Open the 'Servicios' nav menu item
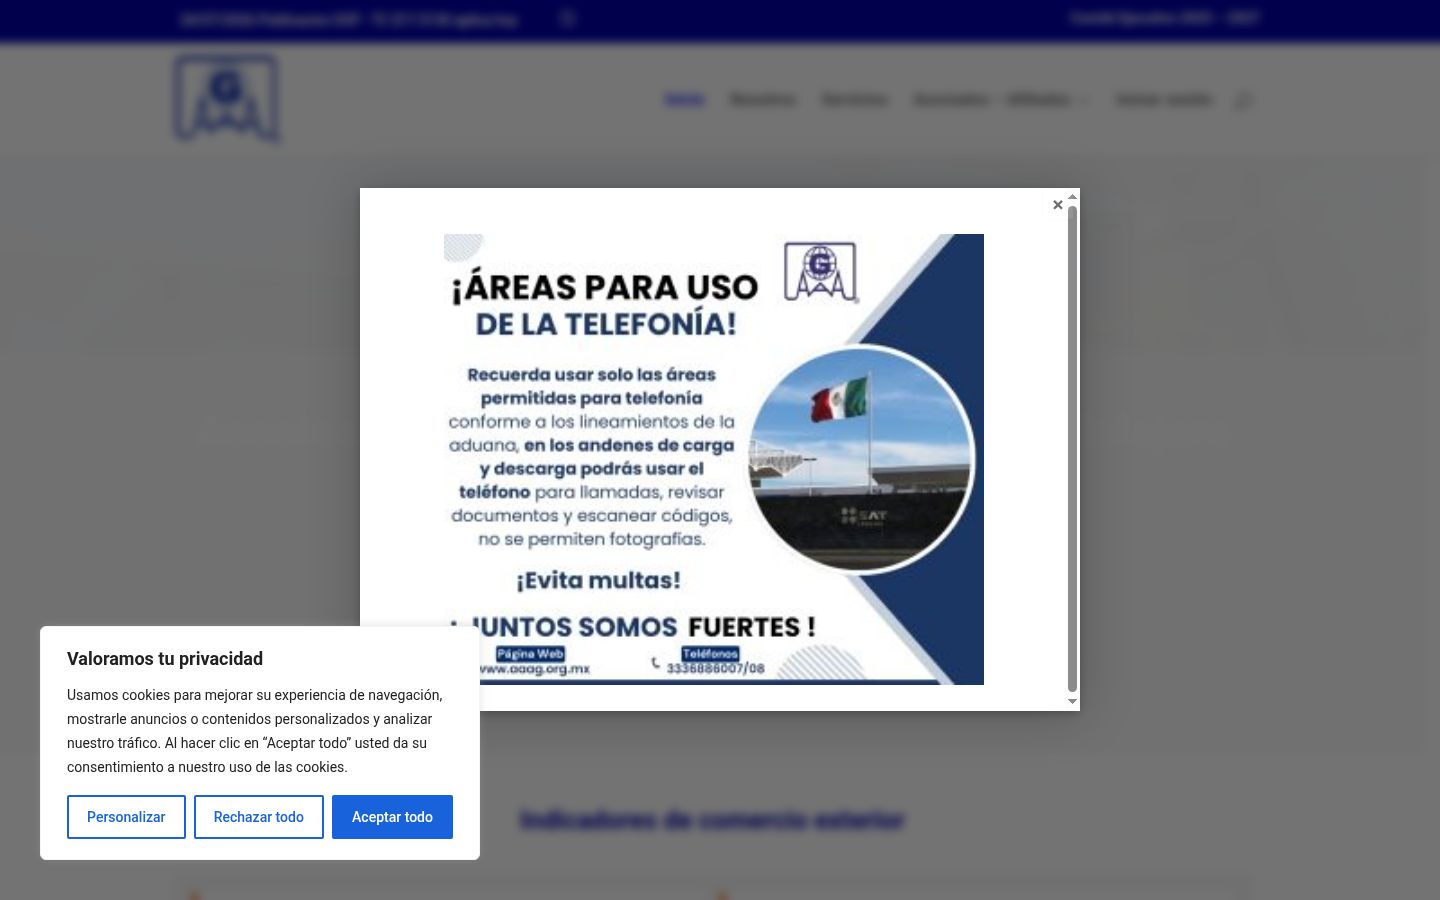The image size is (1440, 900). [x=854, y=99]
